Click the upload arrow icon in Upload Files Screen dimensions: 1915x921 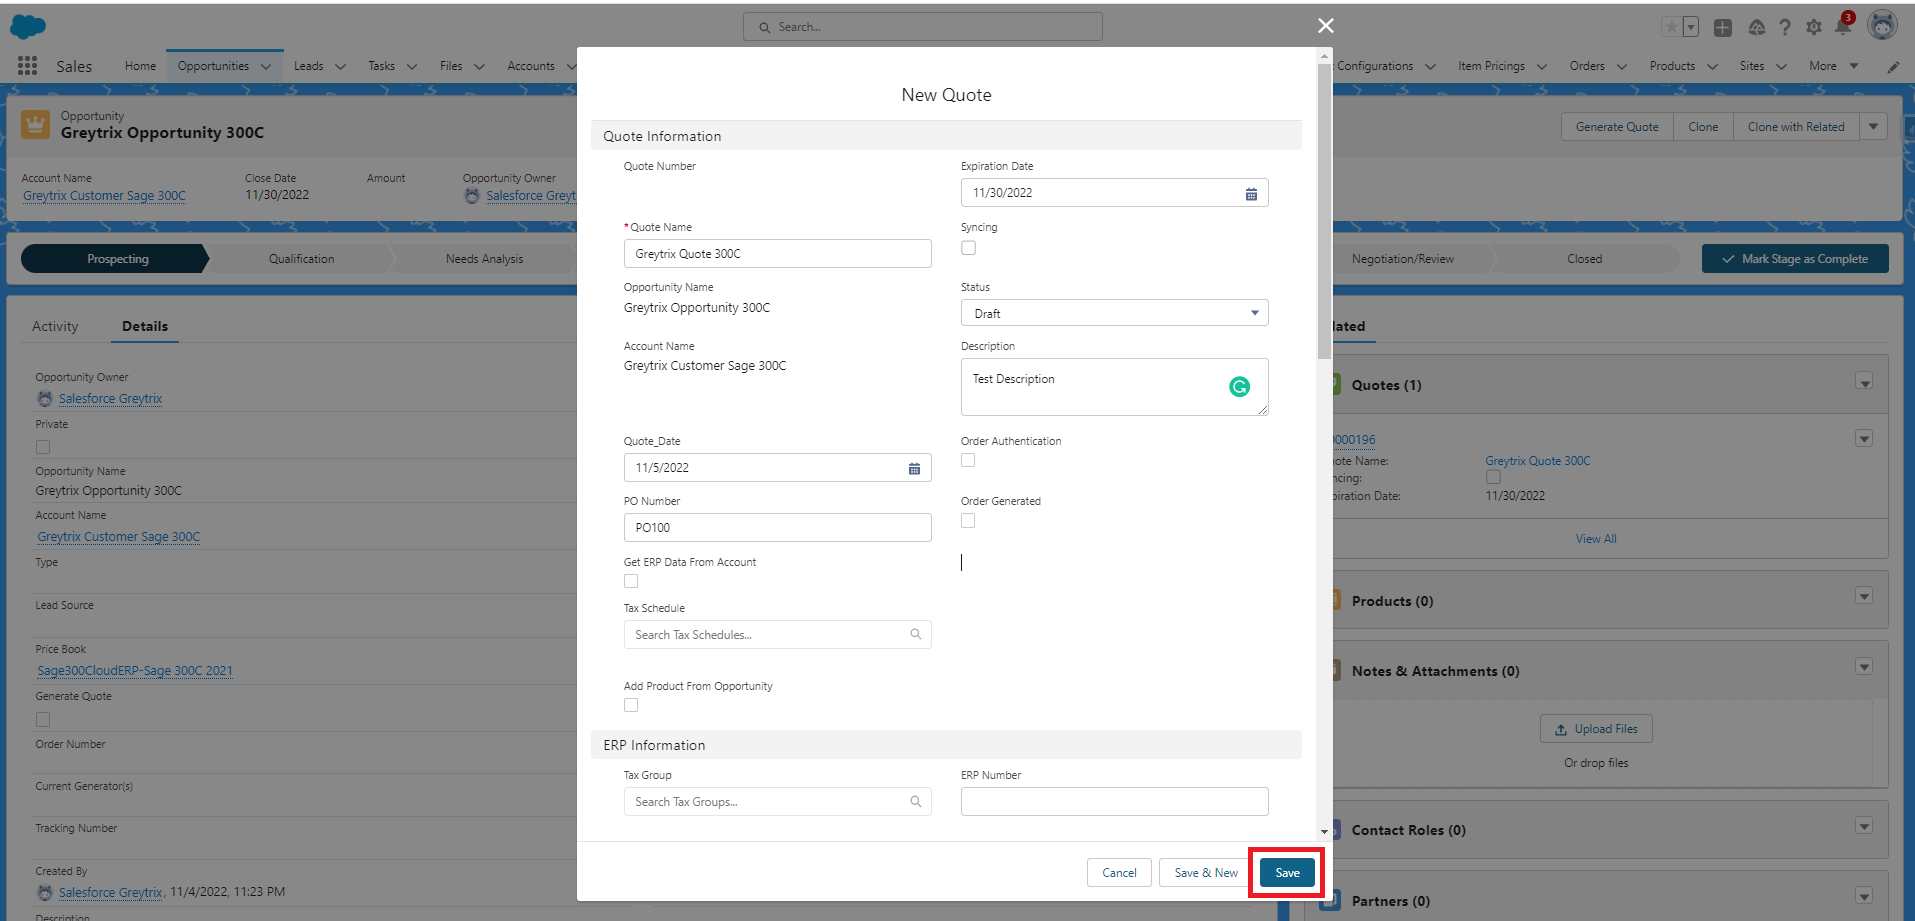(1561, 730)
